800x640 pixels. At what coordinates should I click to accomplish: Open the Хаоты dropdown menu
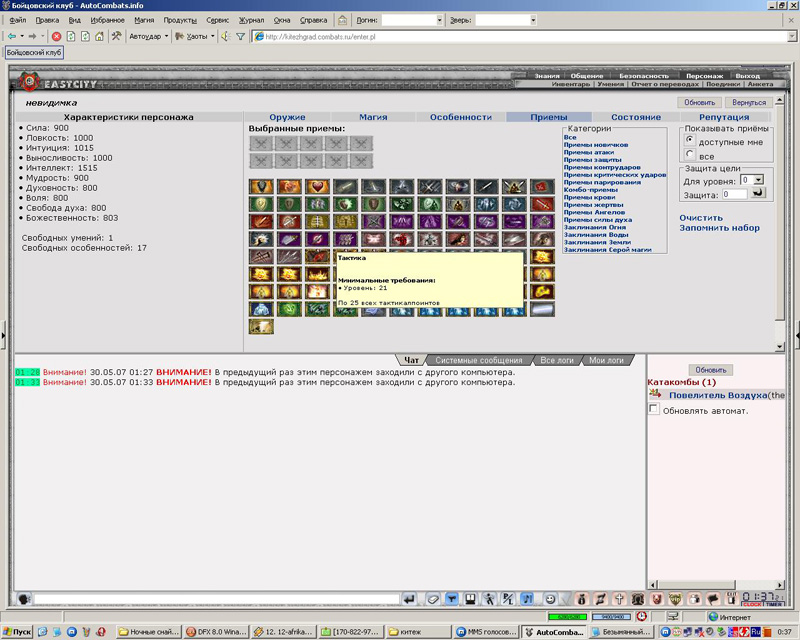[195, 36]
